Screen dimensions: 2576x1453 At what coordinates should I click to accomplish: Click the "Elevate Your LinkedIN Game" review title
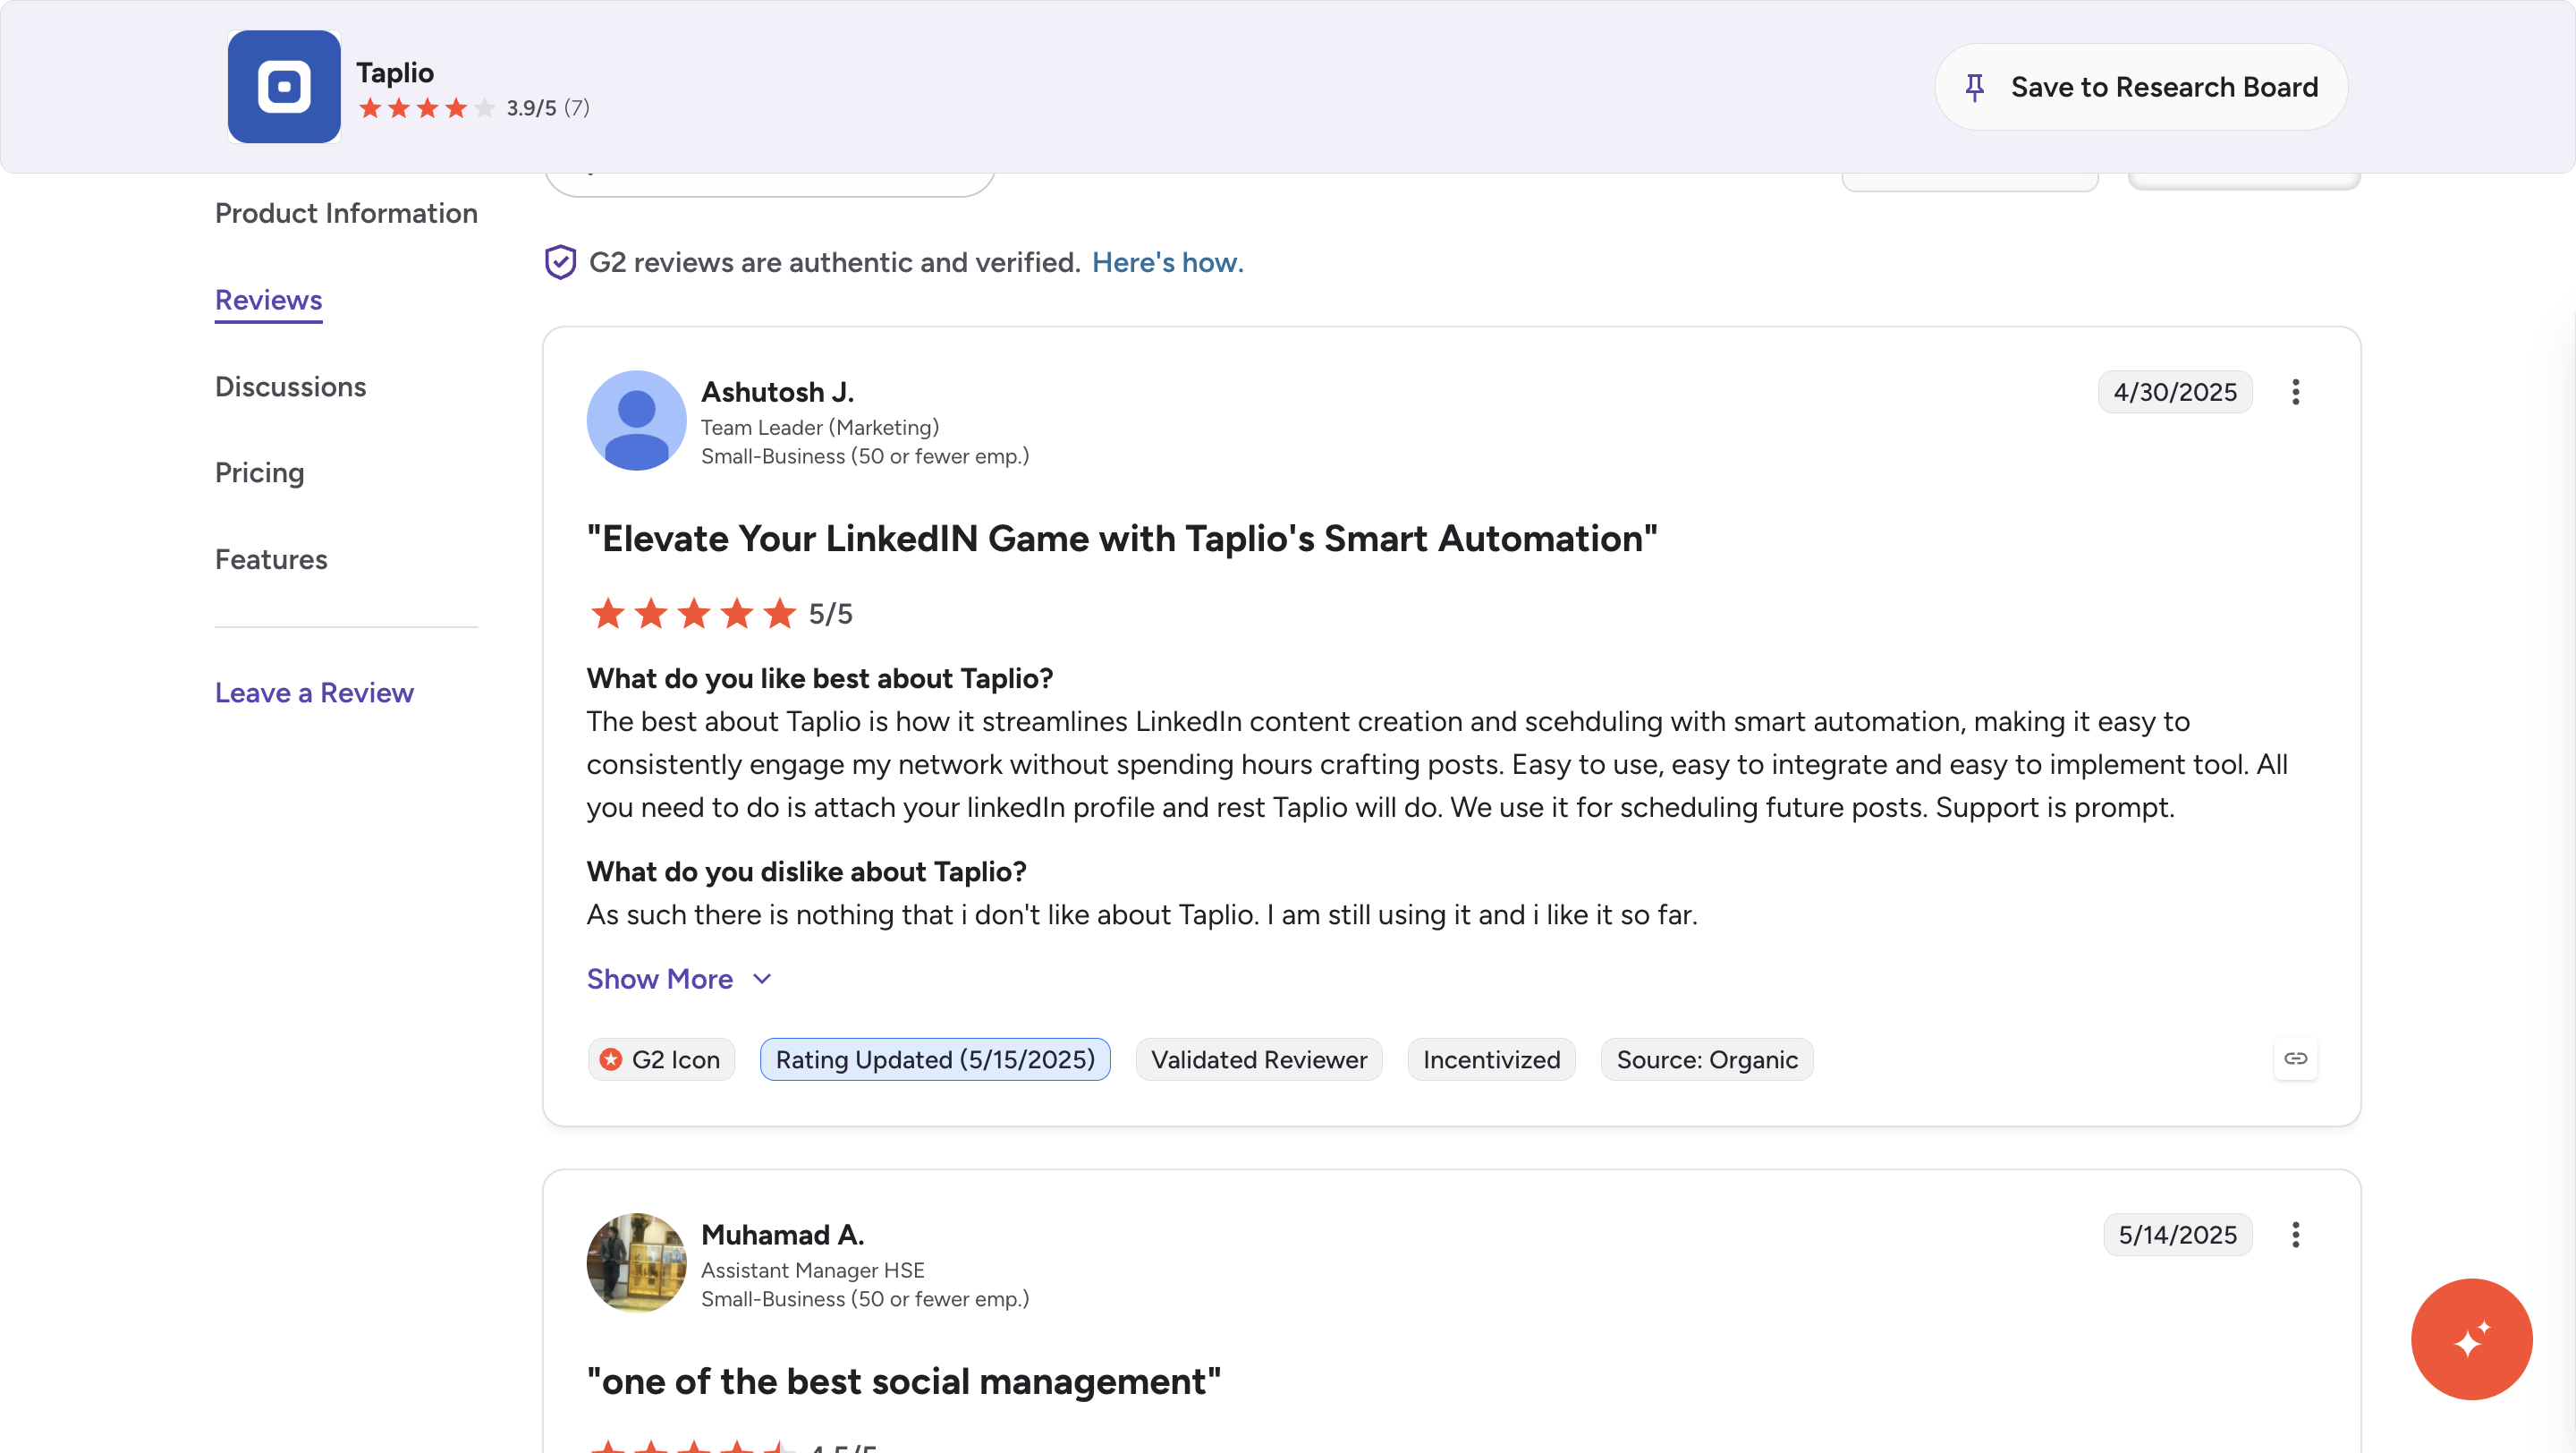tap(1122, 539)
